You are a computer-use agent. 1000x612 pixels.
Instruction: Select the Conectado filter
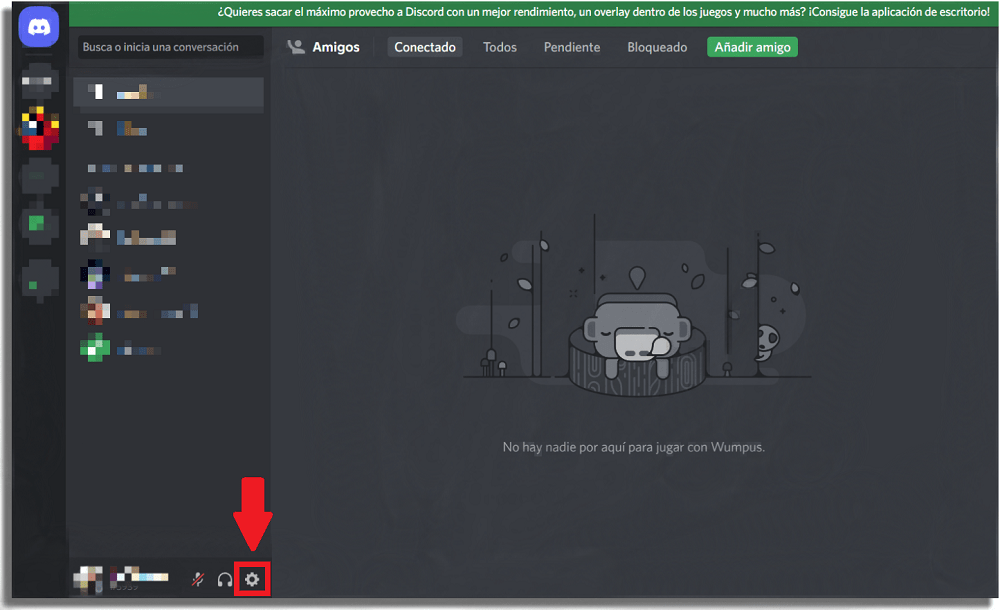point(424,46)
